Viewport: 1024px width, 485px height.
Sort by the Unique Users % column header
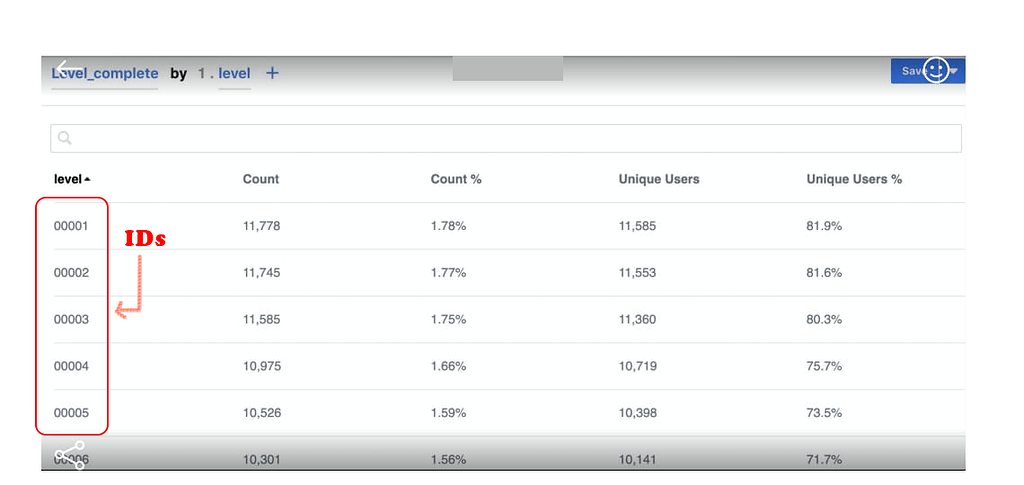point(854,179)
